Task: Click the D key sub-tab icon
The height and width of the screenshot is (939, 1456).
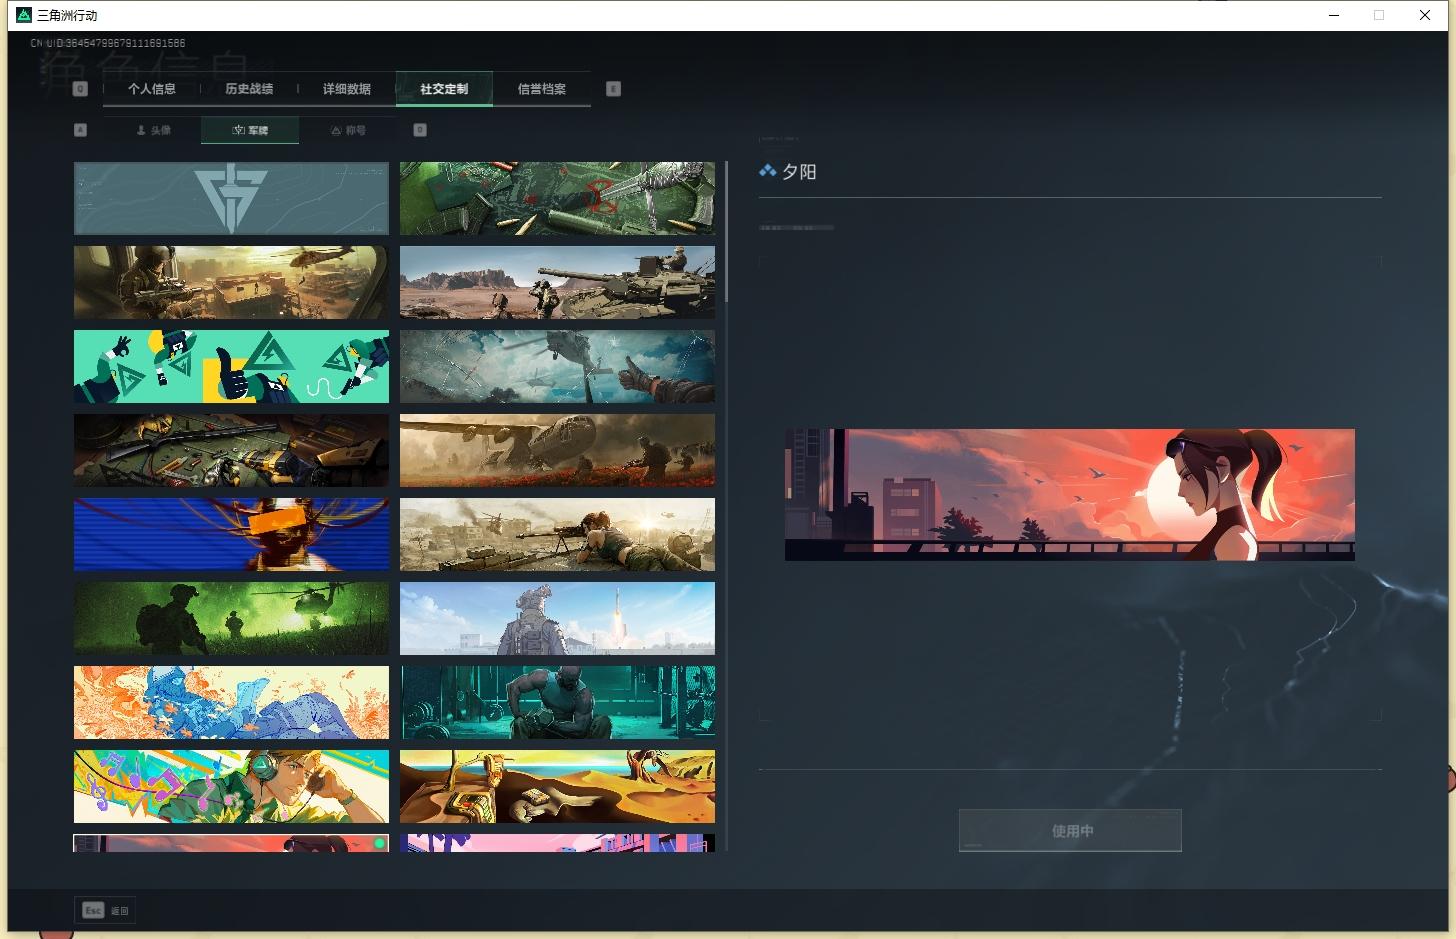Action: 420,130
